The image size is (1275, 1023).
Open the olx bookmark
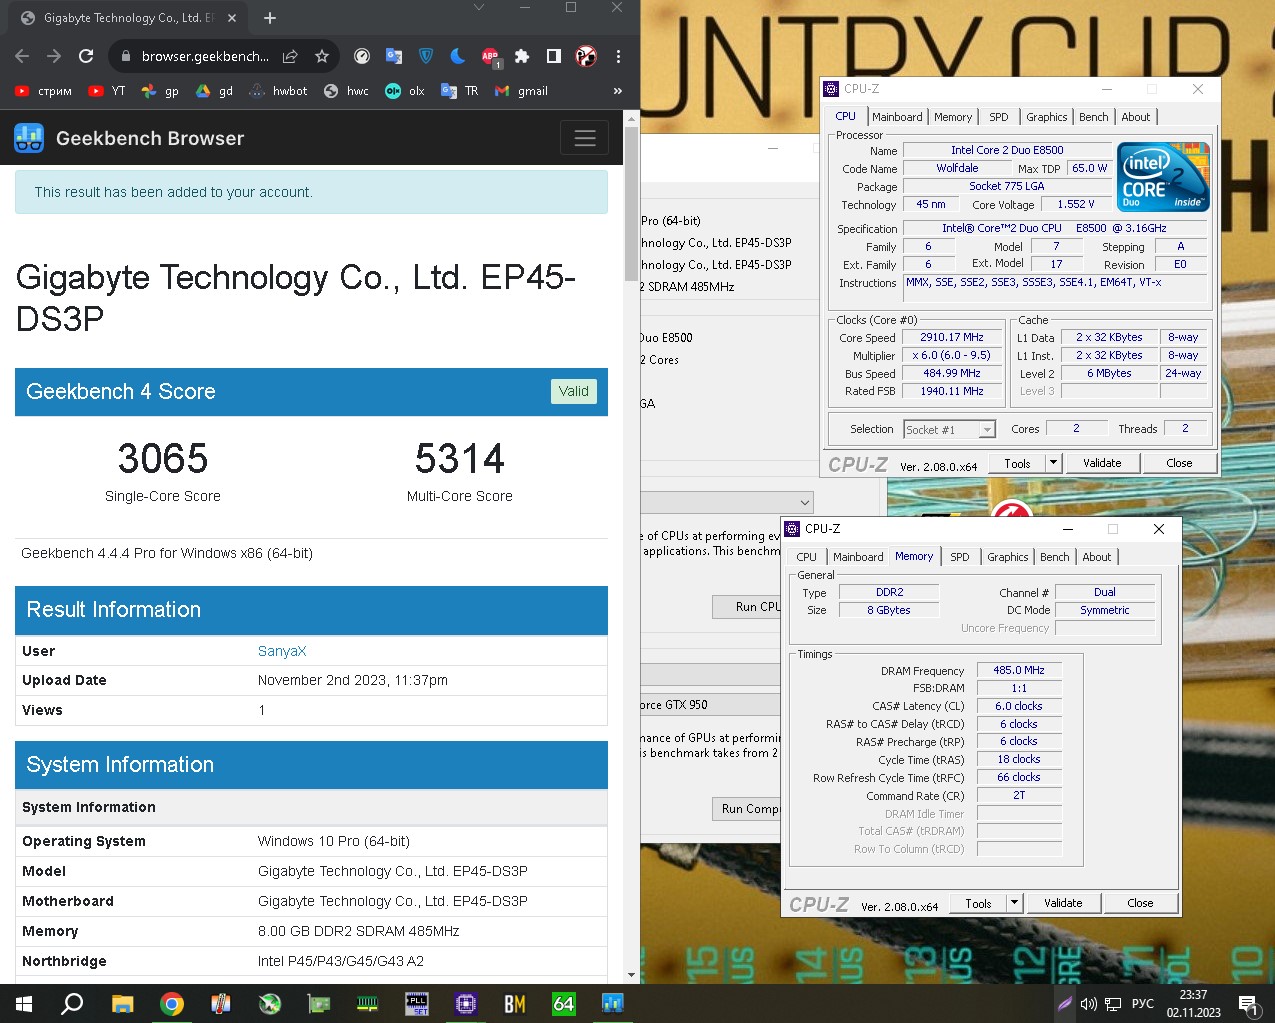tap(405, 91)
